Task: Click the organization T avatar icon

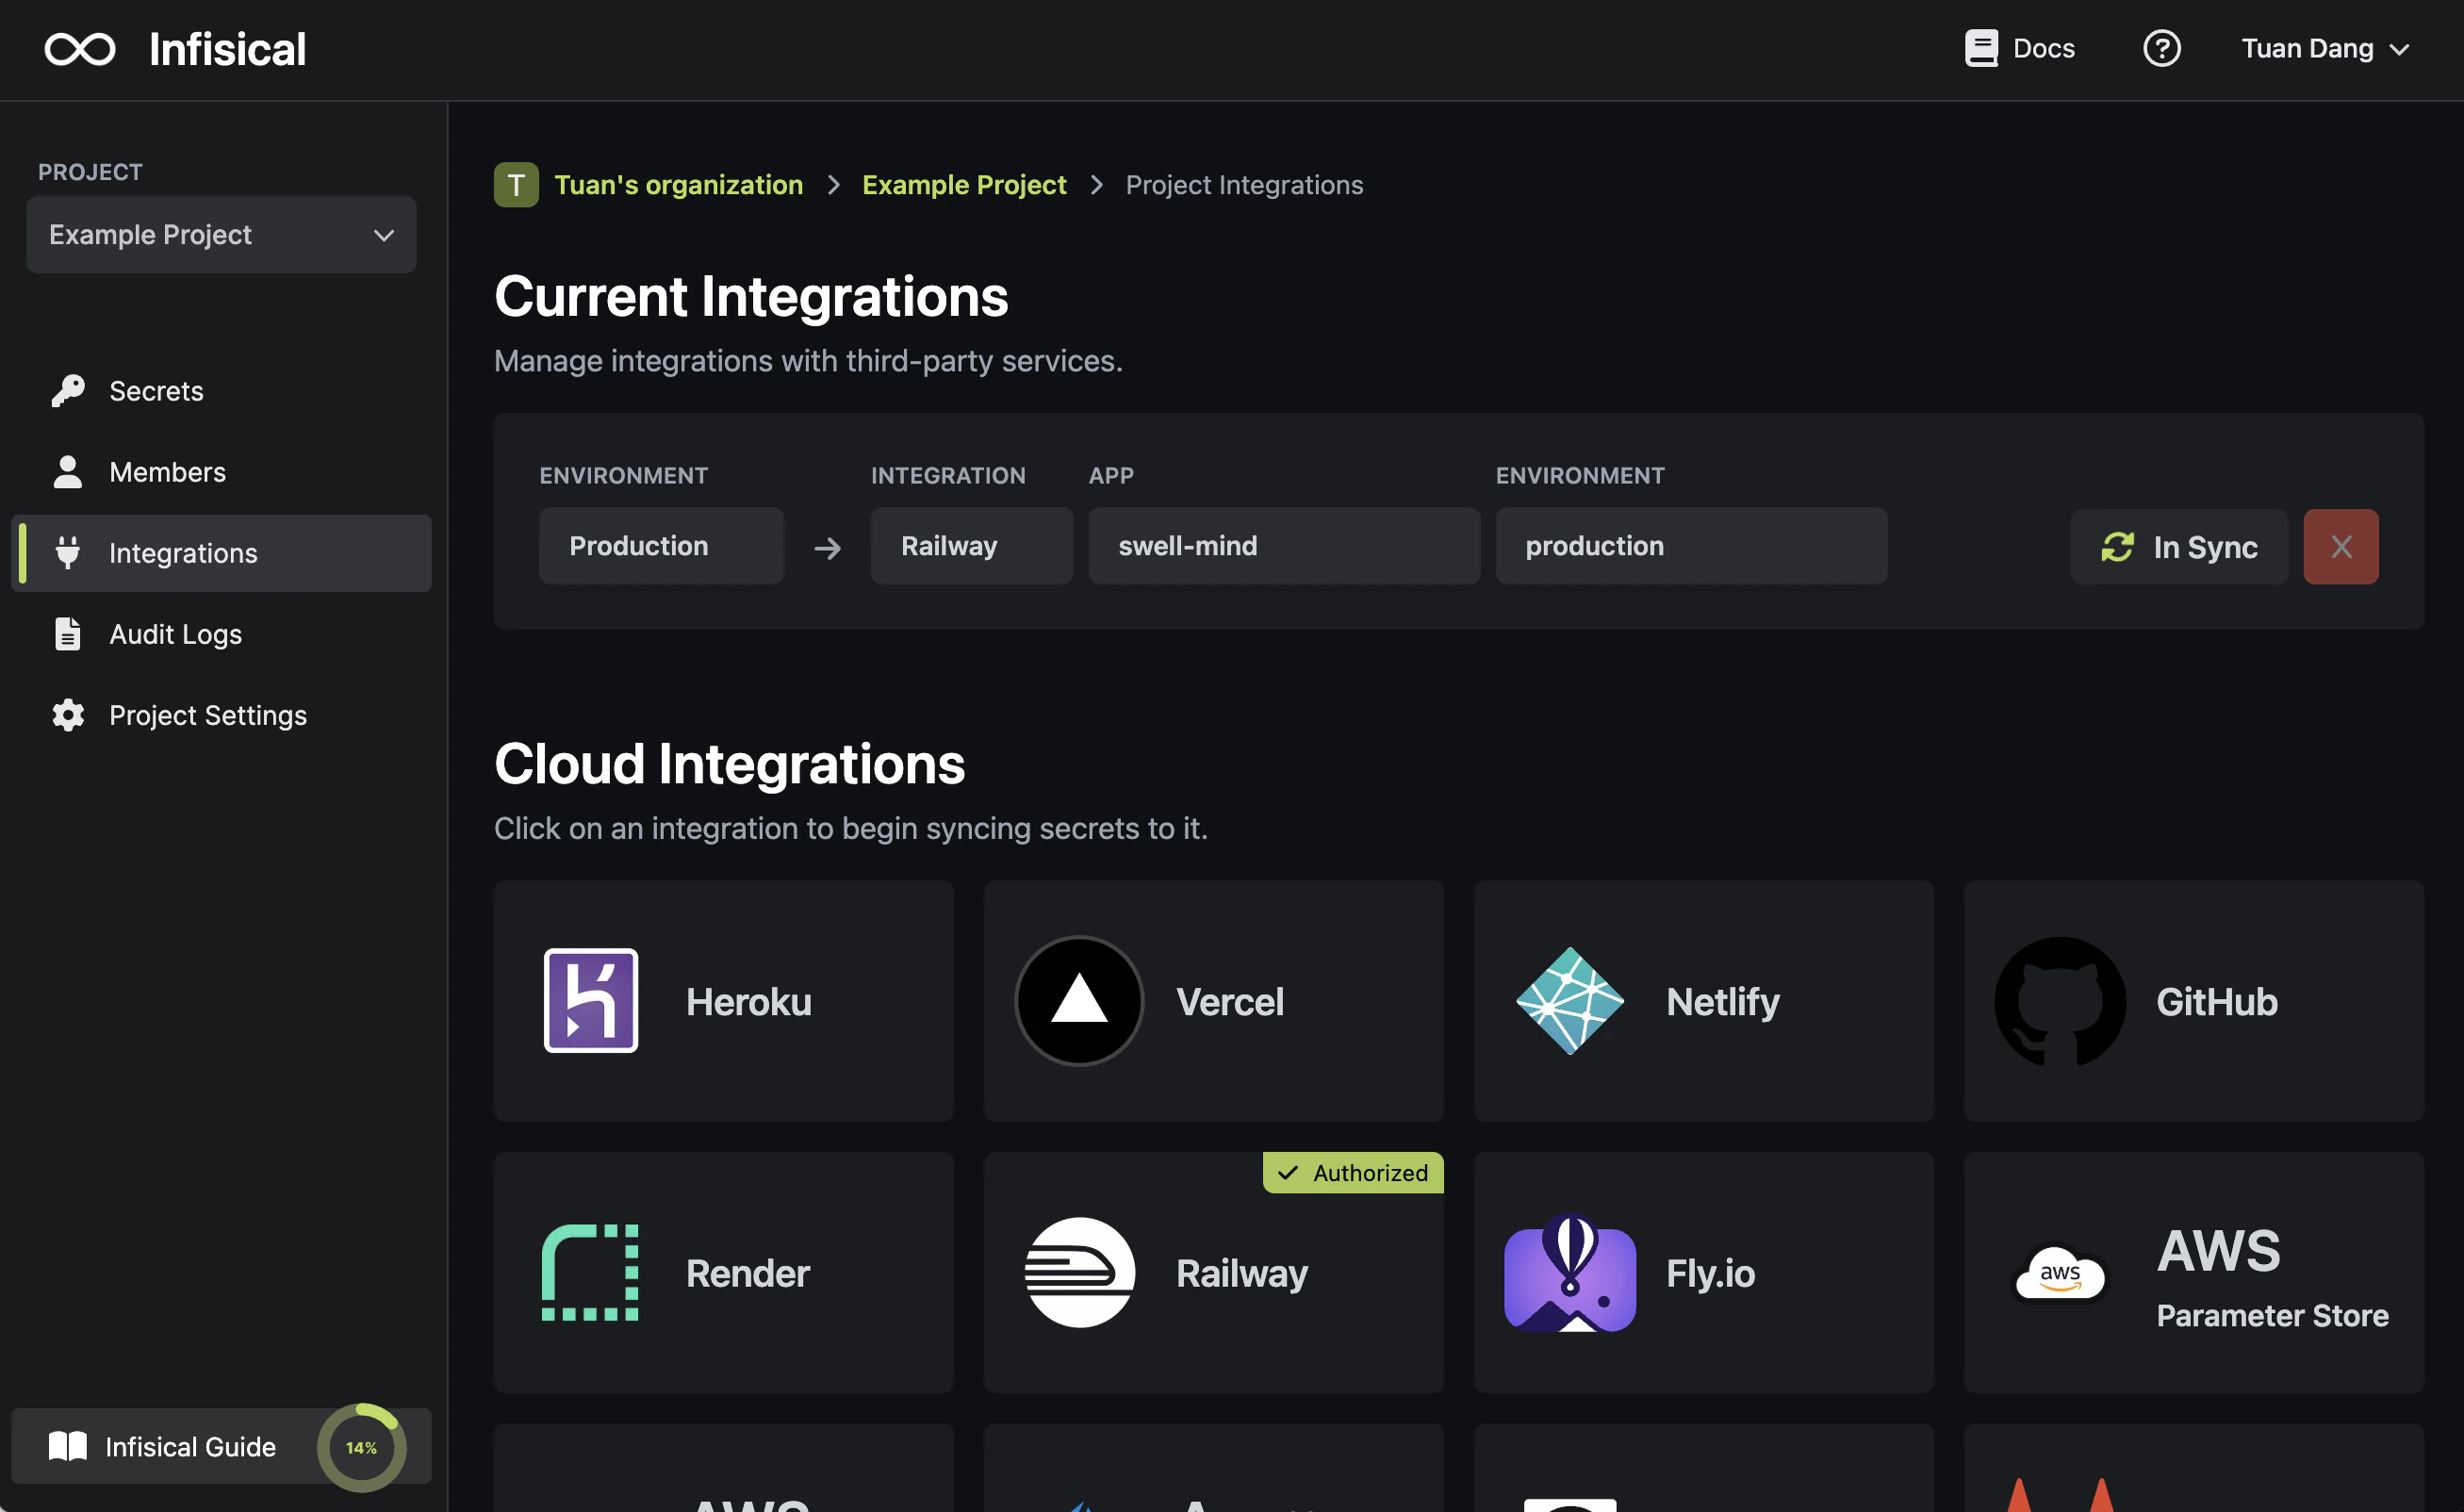Action: (x=516, y=185)
